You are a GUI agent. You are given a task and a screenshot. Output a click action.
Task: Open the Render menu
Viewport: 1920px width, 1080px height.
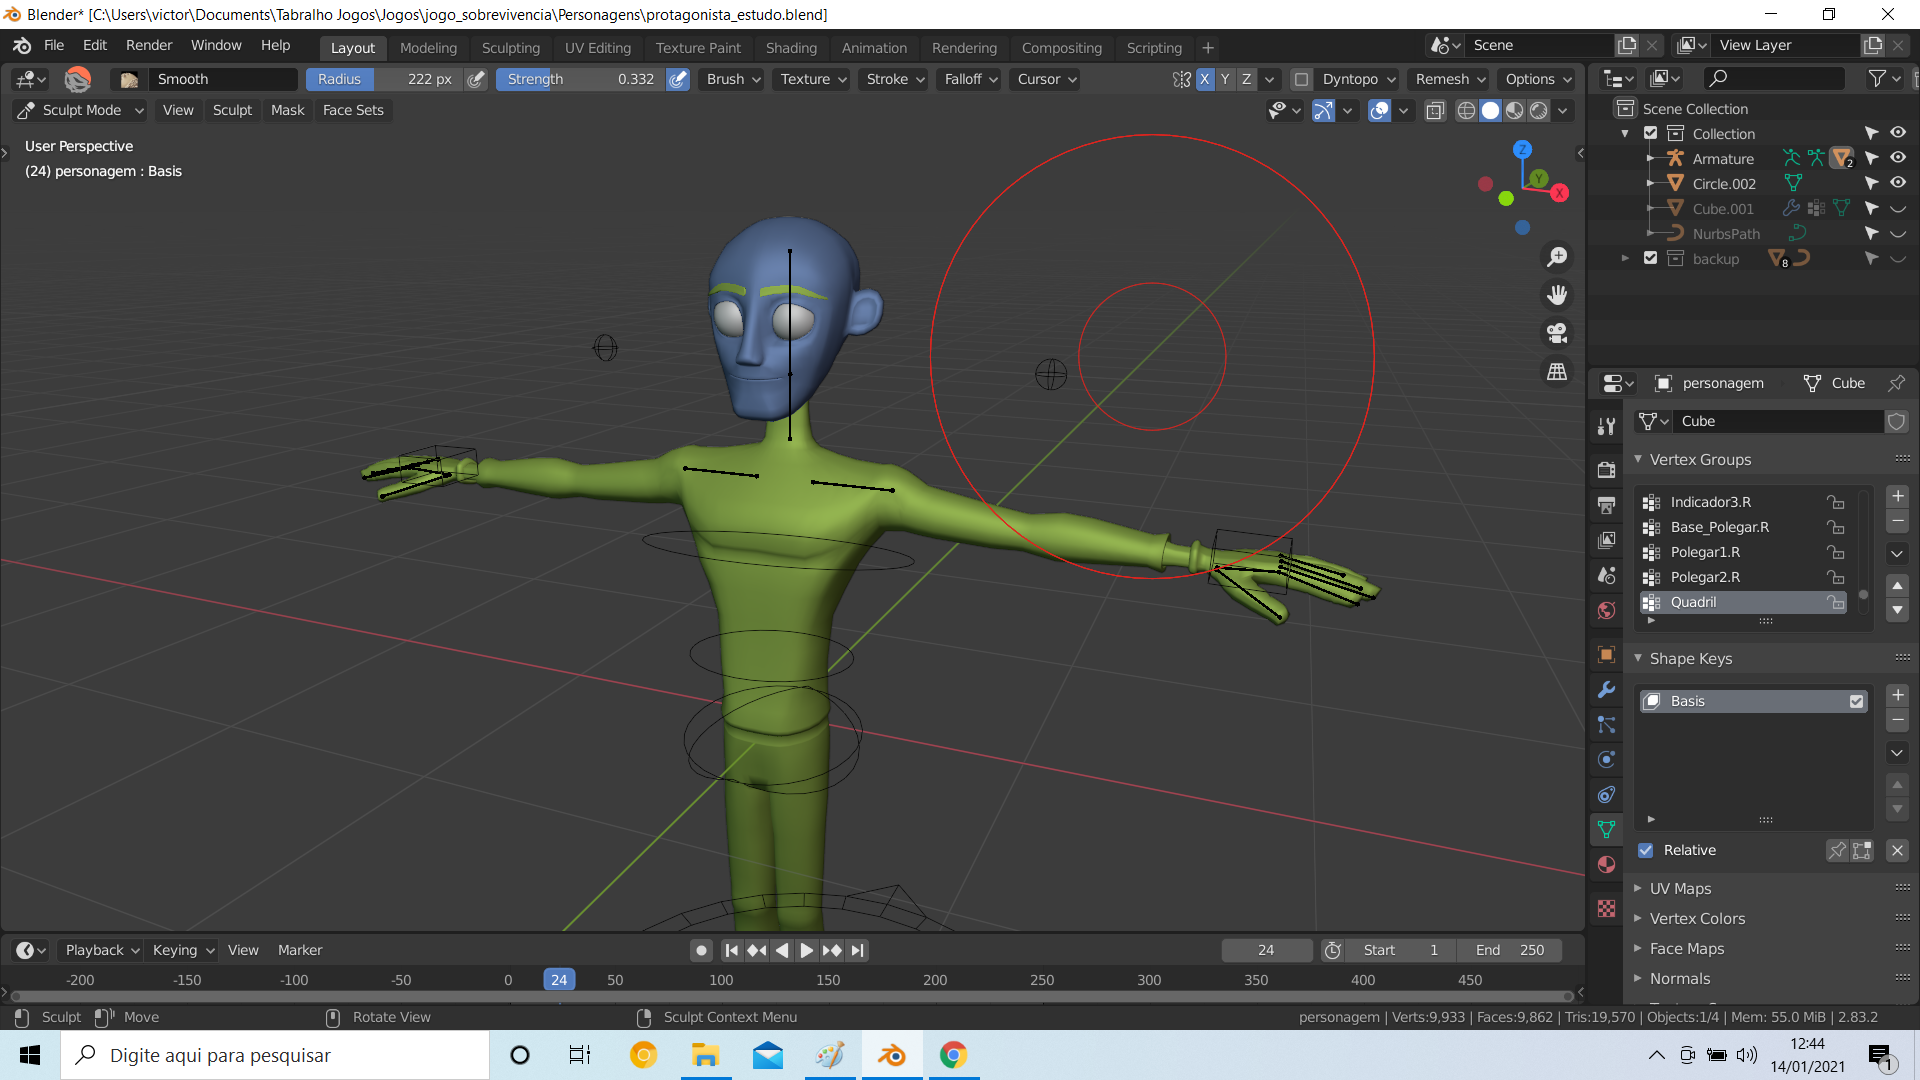[149, 45]
